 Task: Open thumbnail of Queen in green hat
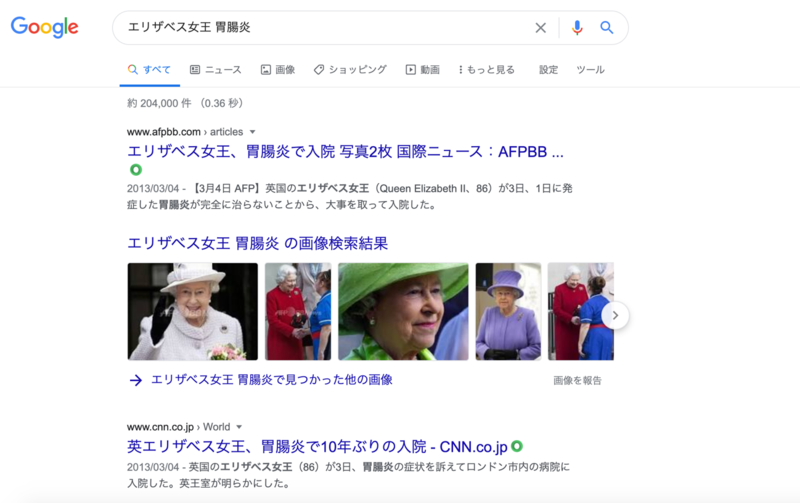click(x=403, y=311)
